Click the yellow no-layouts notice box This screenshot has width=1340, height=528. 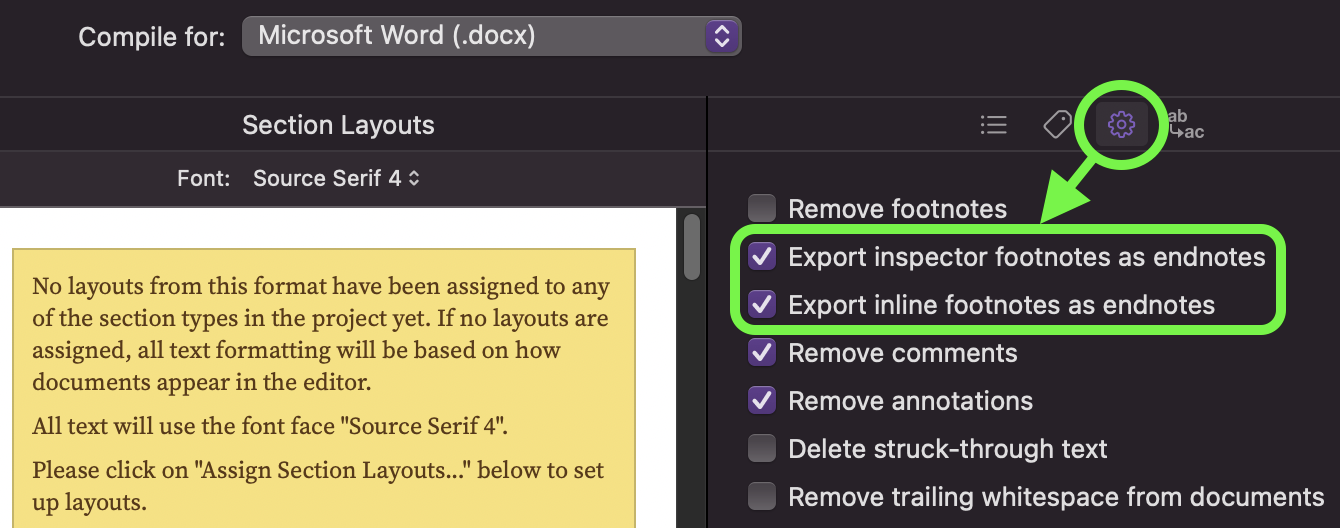323,390
